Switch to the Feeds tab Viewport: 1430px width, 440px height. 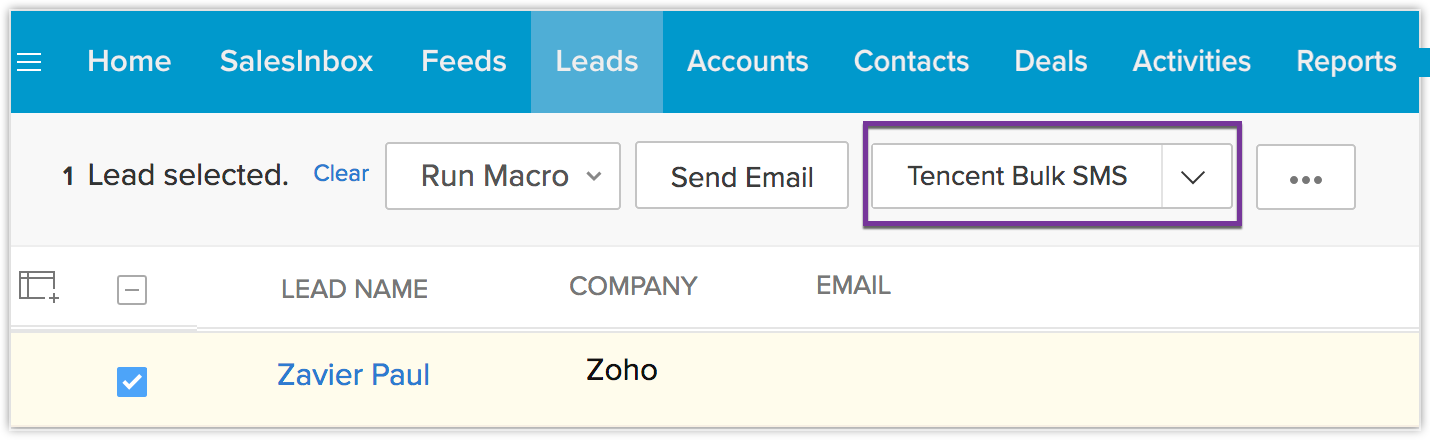[x=464, y=62]
